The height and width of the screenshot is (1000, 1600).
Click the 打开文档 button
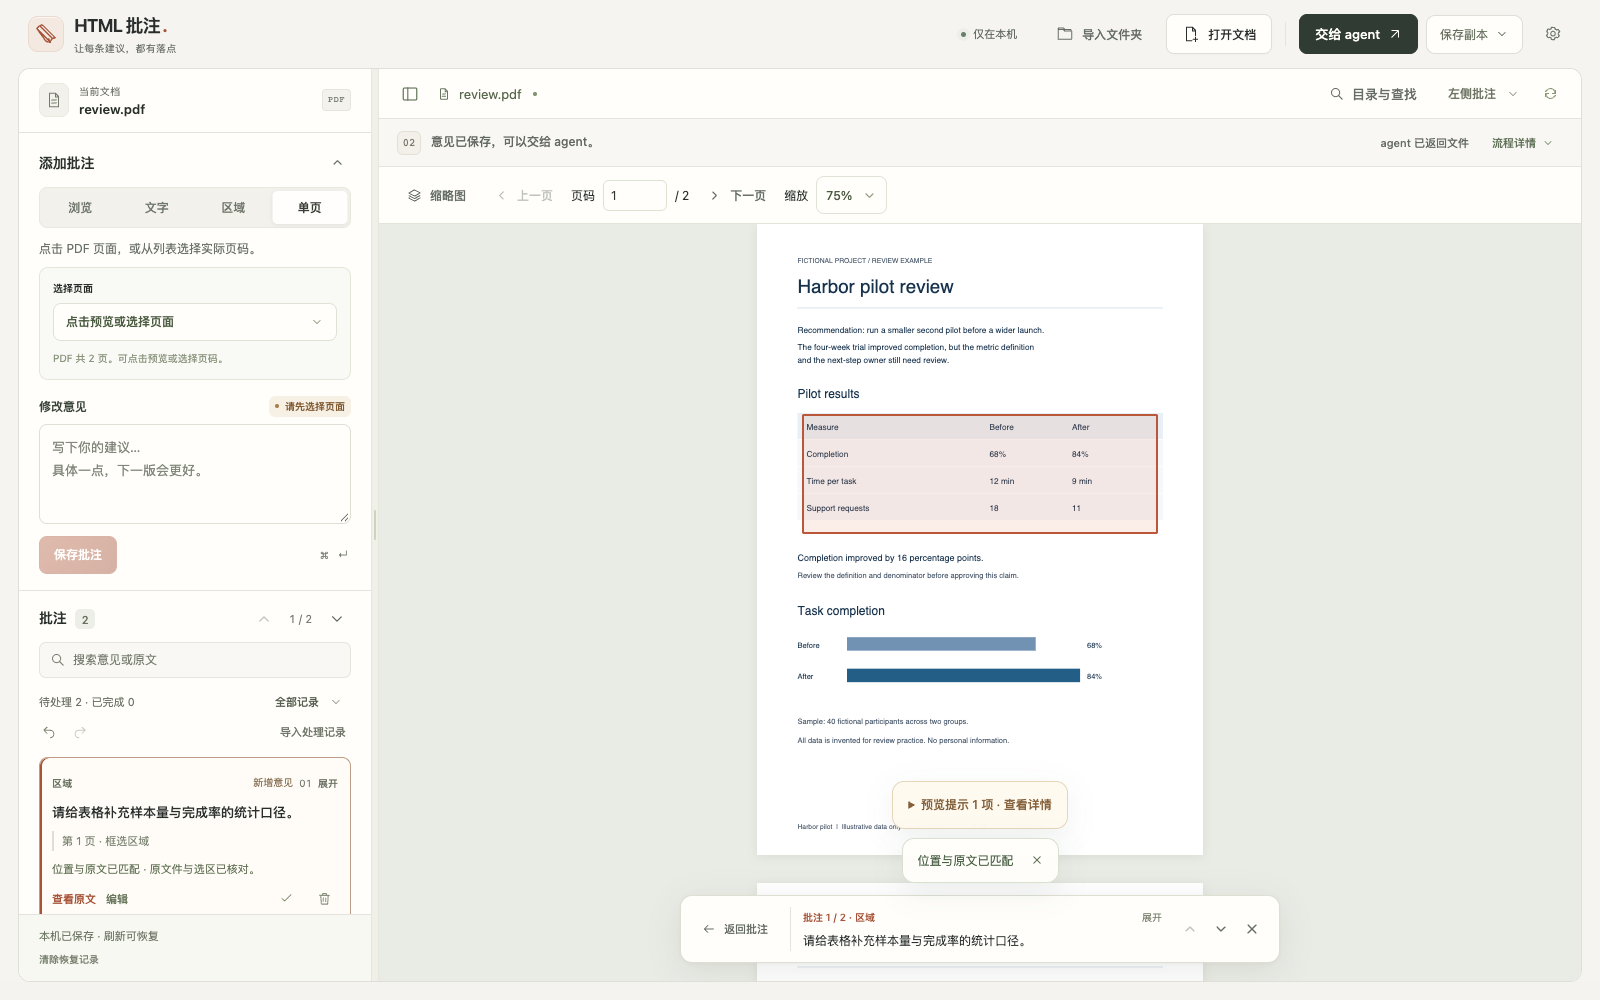coord(1219,34)
